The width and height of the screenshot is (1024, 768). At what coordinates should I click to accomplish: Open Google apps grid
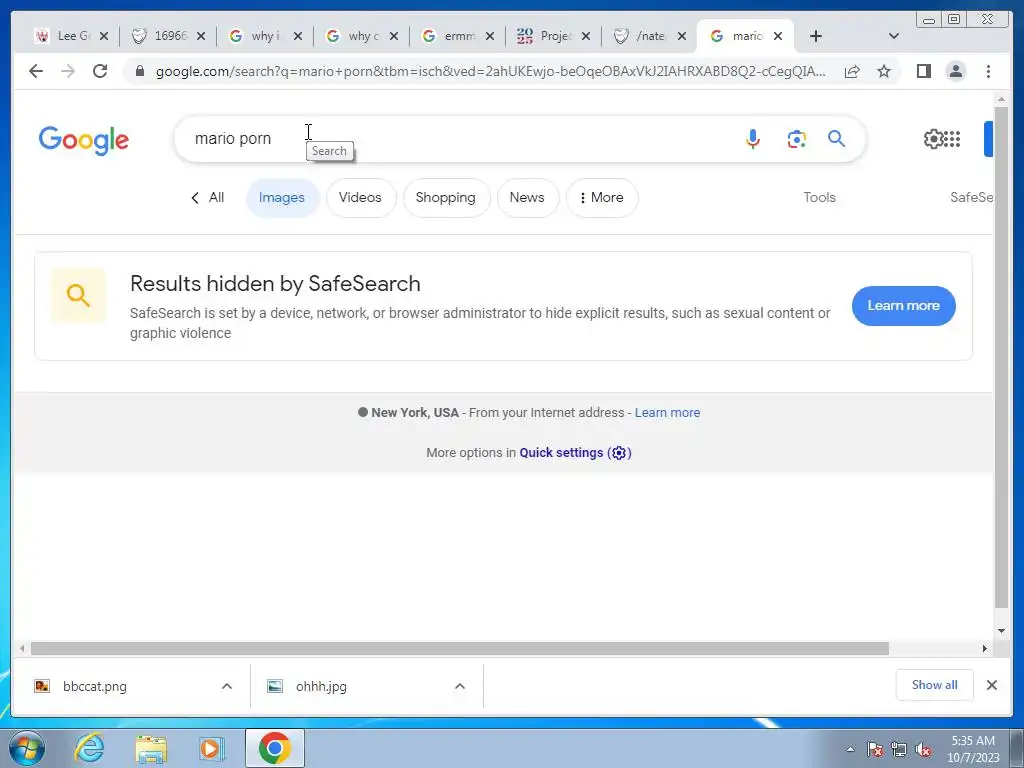pos(952,138)
